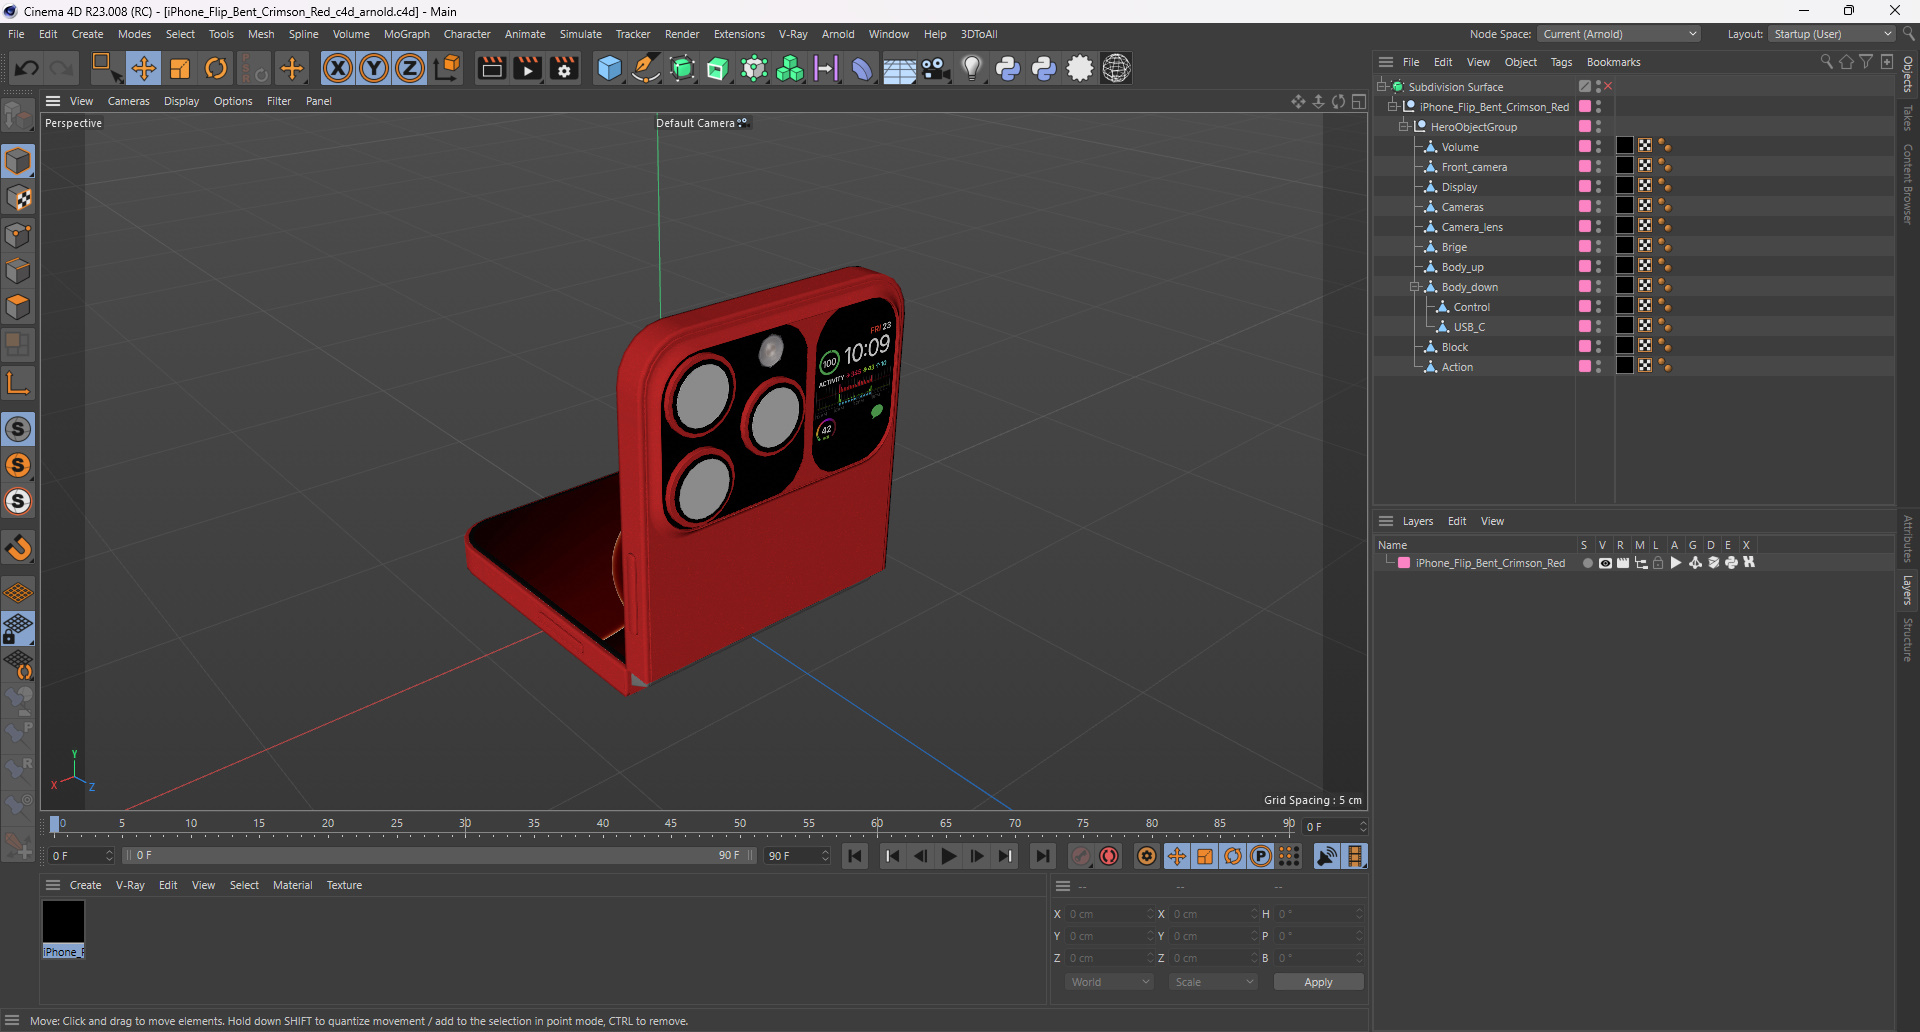Click the Coordinate System icon

(x=448, y=68)
